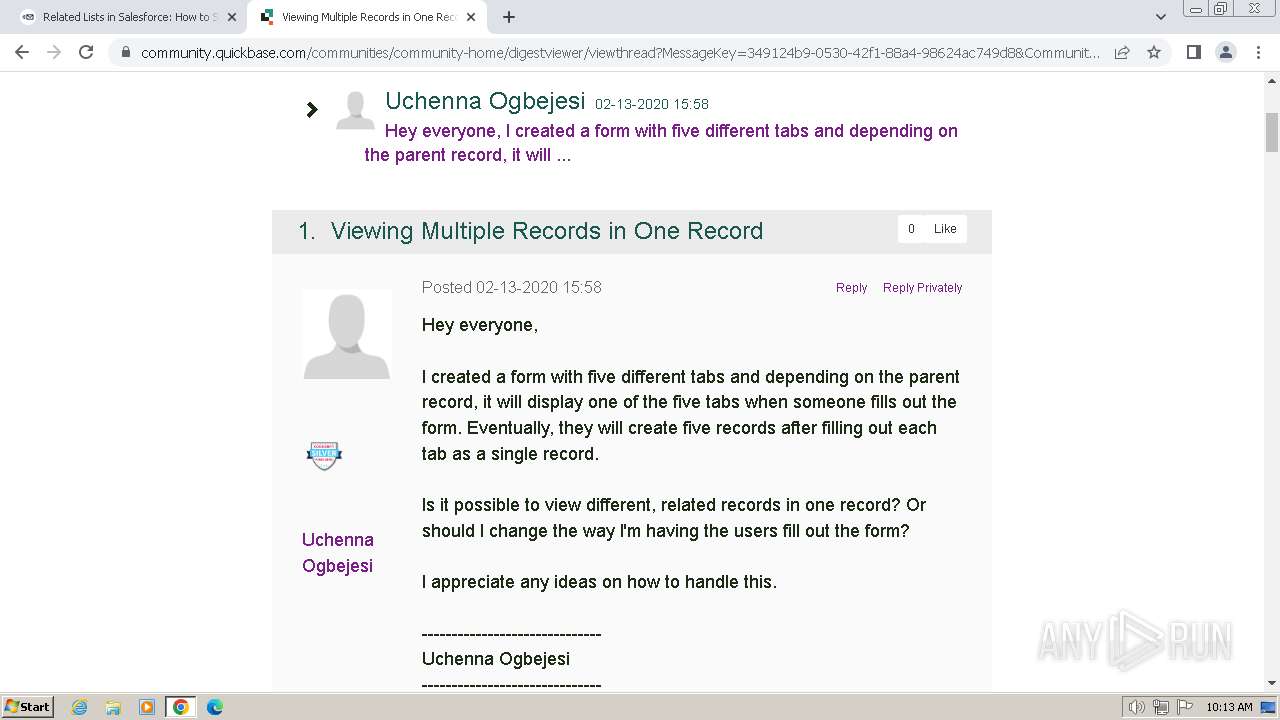Close the Viewing Multiple Records tab
1280x720 pixels.
471,17
